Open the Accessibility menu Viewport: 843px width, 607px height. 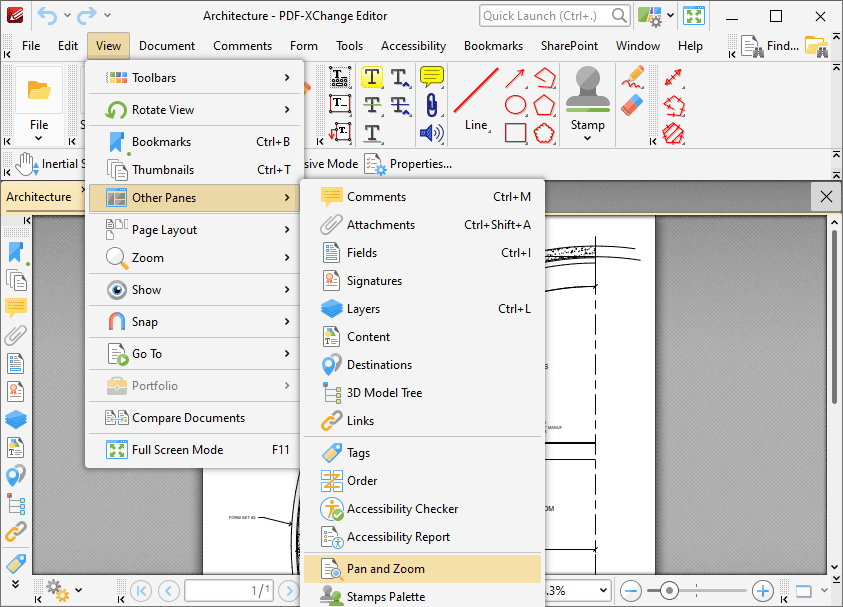click(413, 46)
